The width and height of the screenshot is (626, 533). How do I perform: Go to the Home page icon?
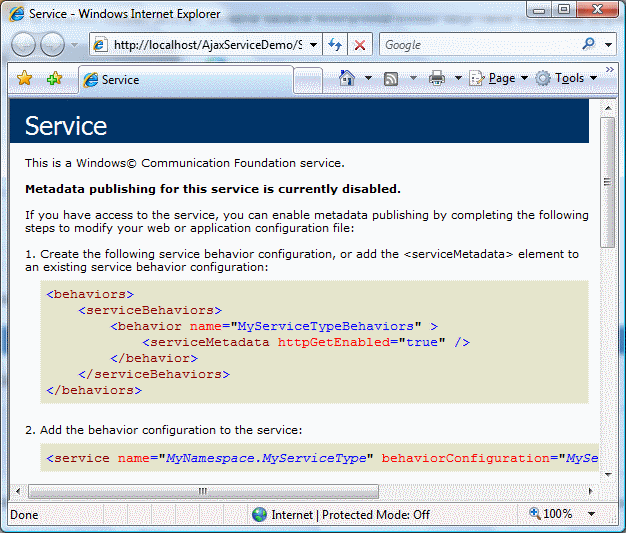click(347, 78)
